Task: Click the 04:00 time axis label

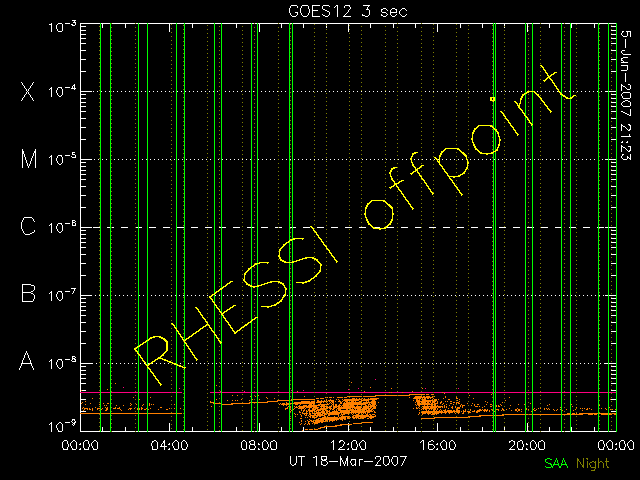Action: click(x=169, y=445)
